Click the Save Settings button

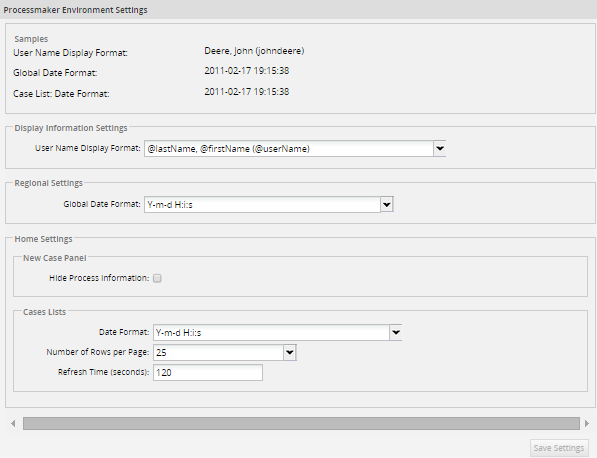click(559, 448)
